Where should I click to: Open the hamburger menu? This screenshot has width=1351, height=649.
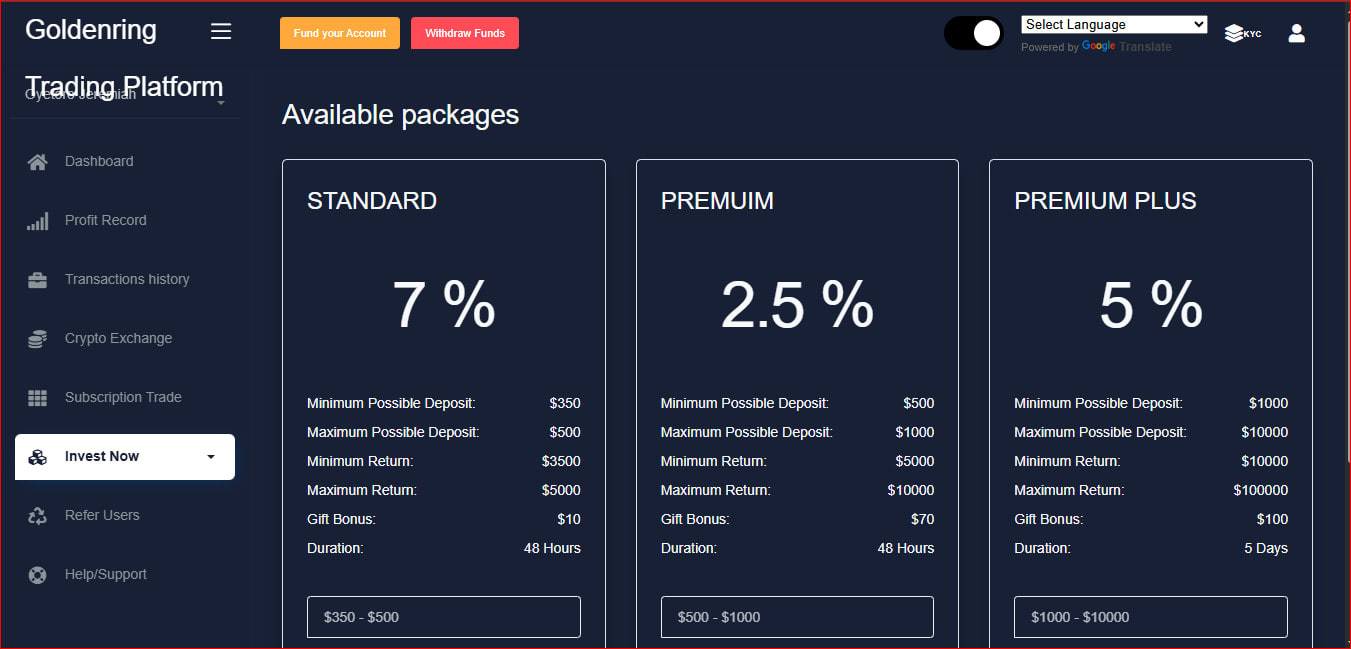click(x=221, y=31)
